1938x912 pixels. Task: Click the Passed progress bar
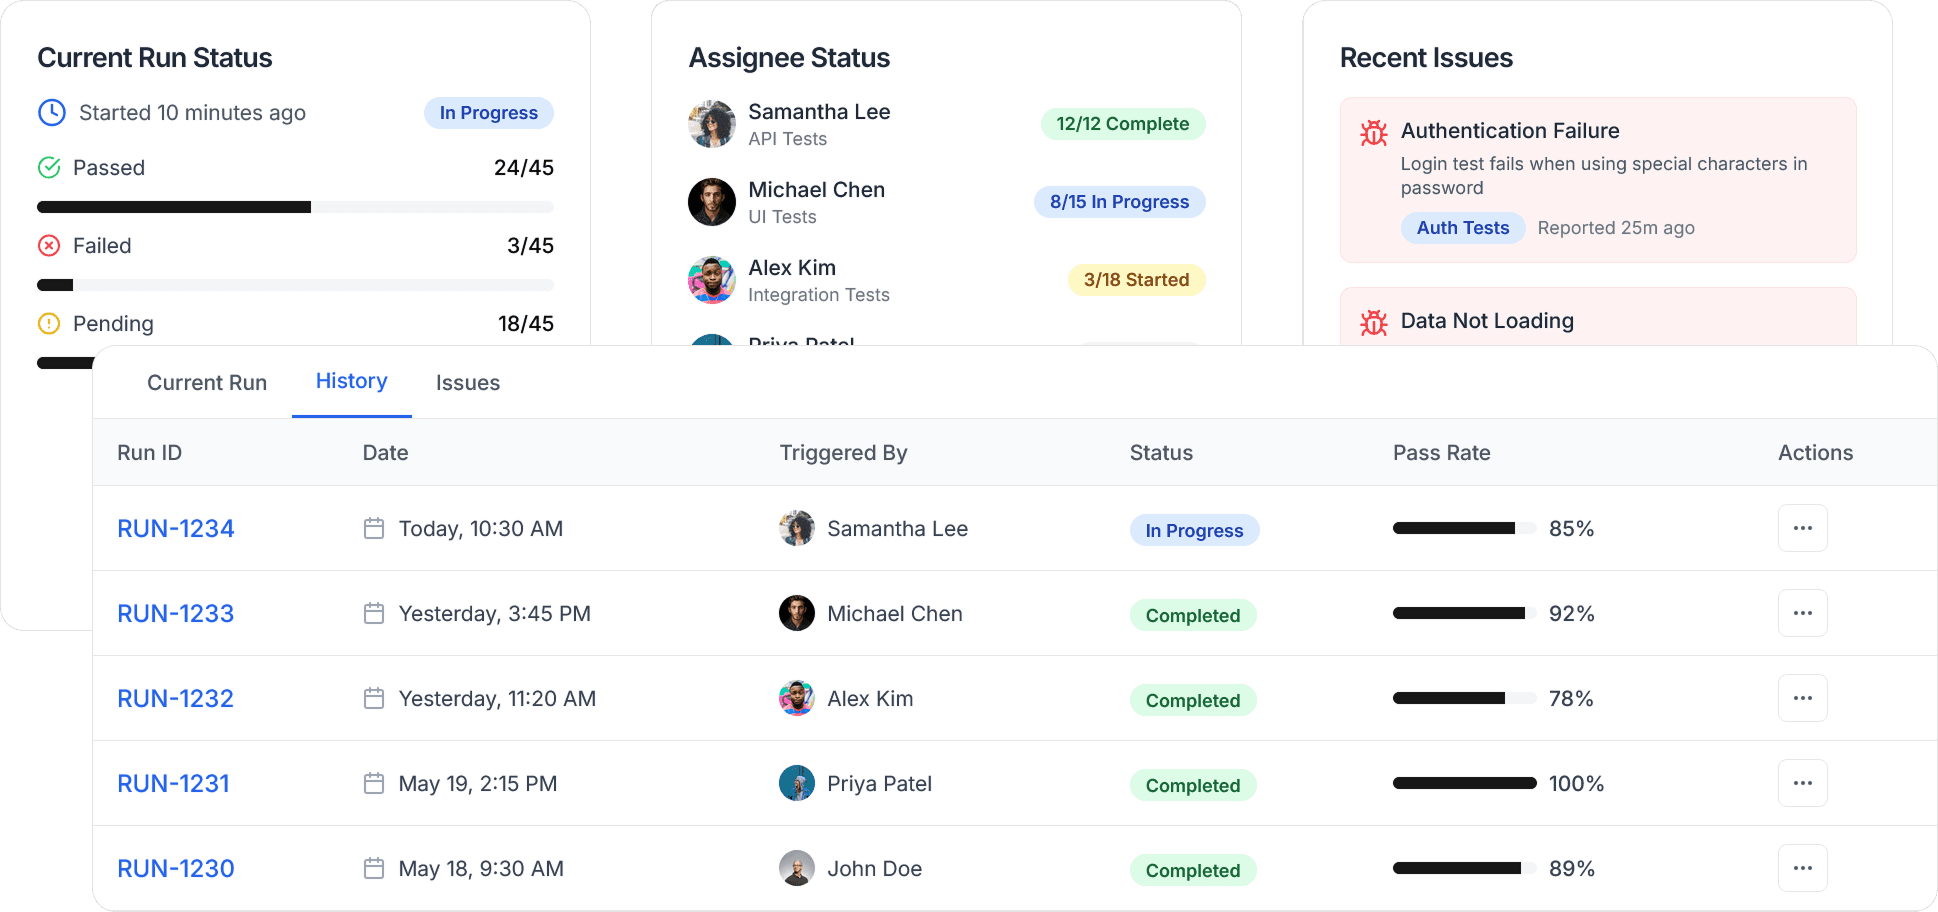pyautogui.click(x=295, y=207)
